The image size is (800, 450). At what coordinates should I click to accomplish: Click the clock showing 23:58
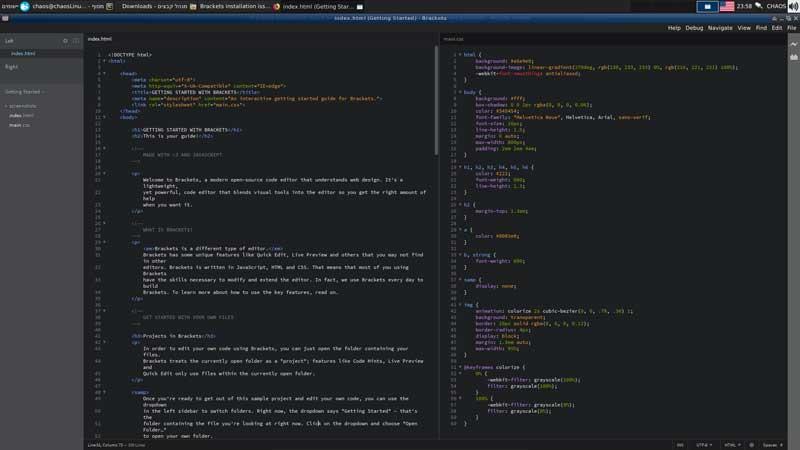(744, 6)
